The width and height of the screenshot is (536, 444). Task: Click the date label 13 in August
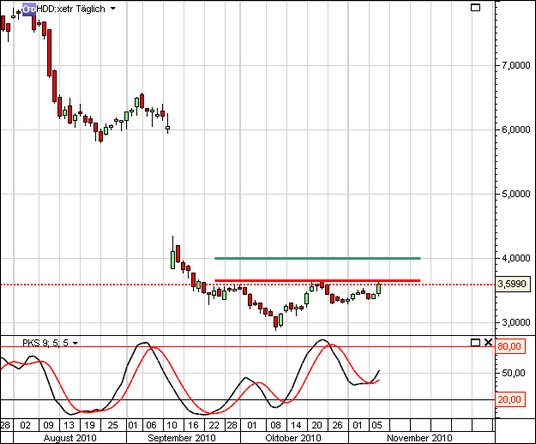click(69, 425)
